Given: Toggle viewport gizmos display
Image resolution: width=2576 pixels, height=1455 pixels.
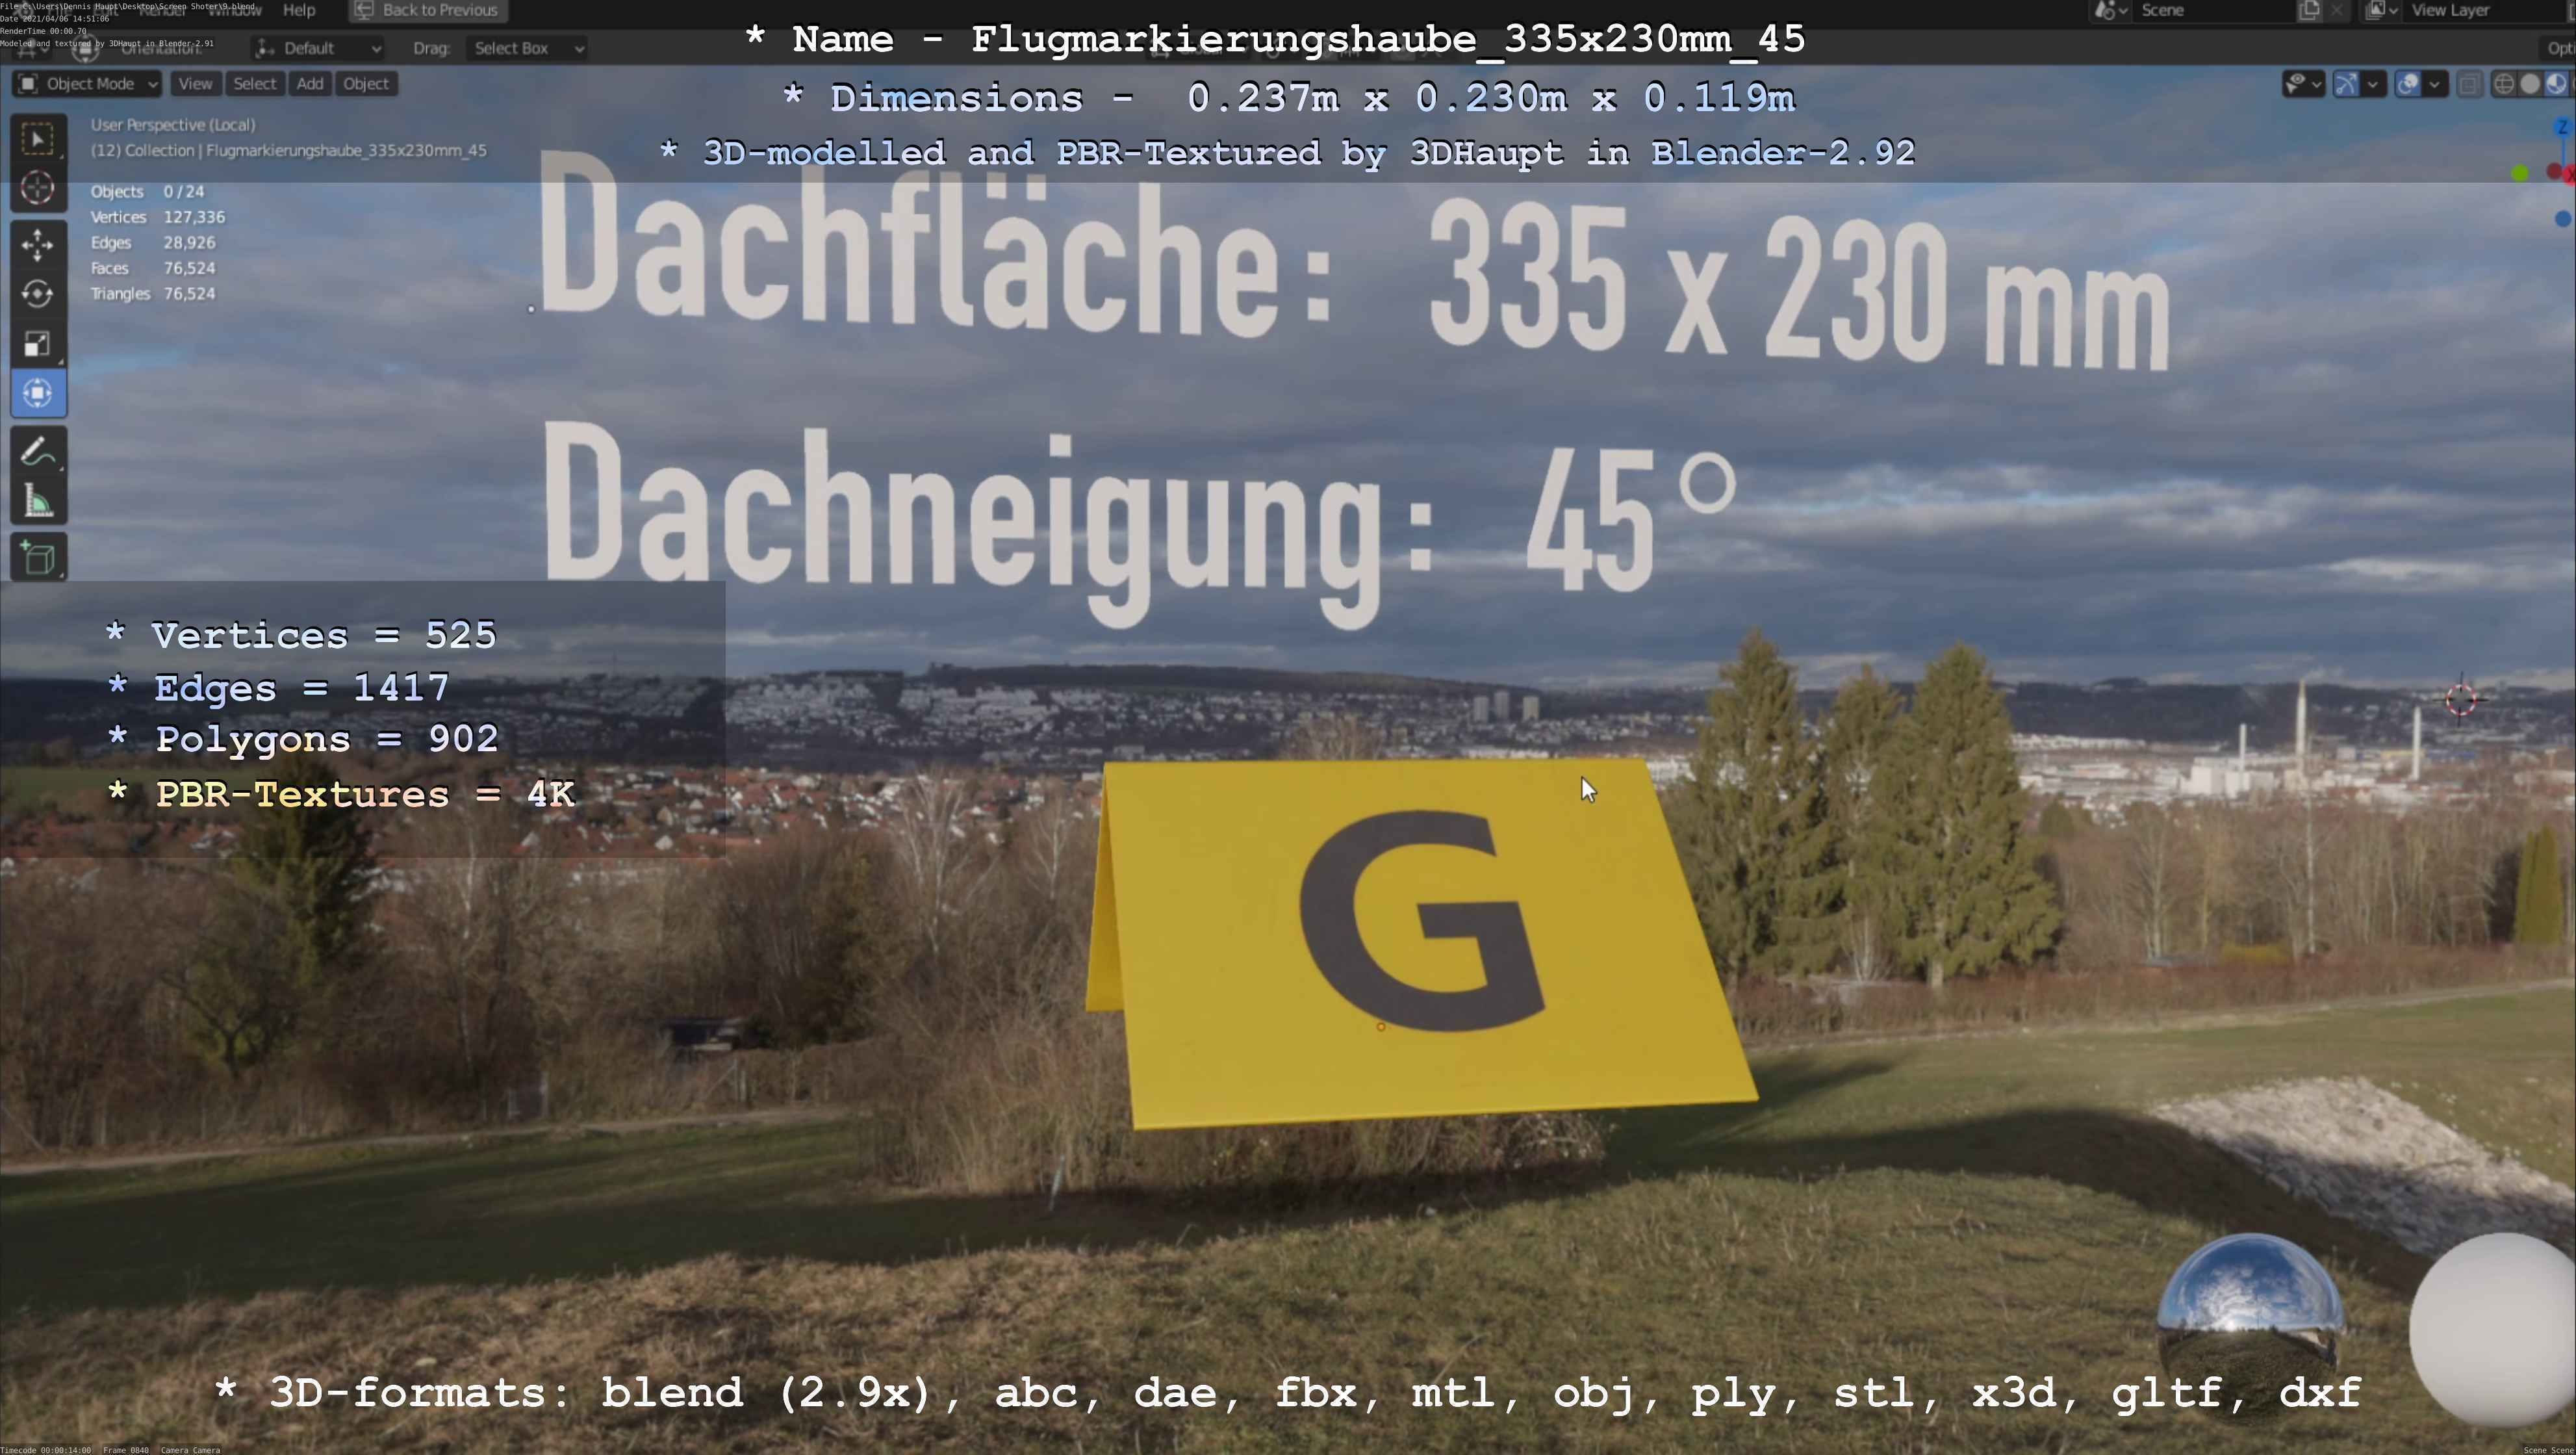Looking at the screenshot, I should (2345, 84).
